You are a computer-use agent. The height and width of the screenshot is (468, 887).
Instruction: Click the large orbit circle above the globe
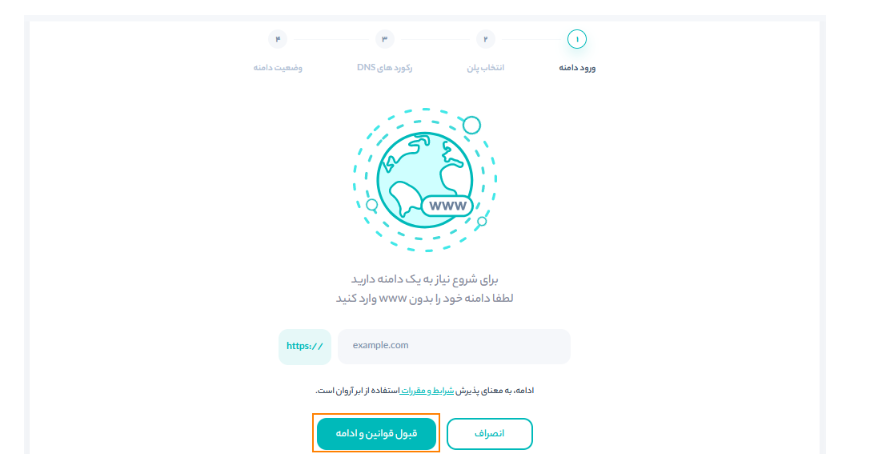coord(472,125)
